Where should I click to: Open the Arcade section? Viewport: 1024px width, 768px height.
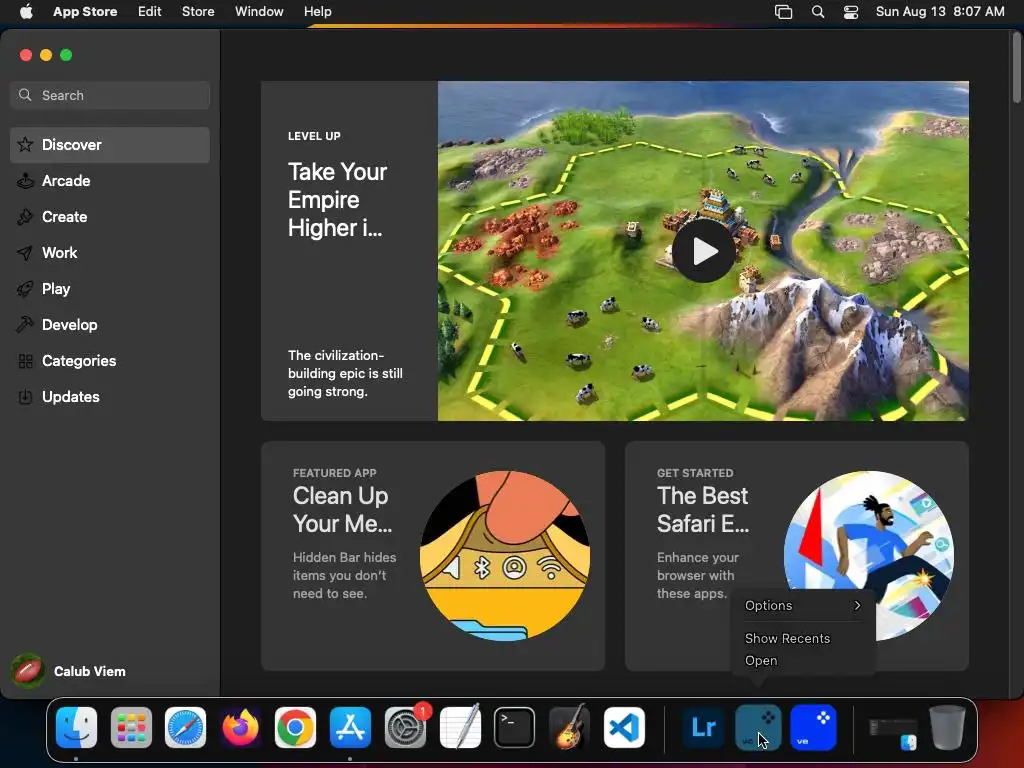point(110,181)
